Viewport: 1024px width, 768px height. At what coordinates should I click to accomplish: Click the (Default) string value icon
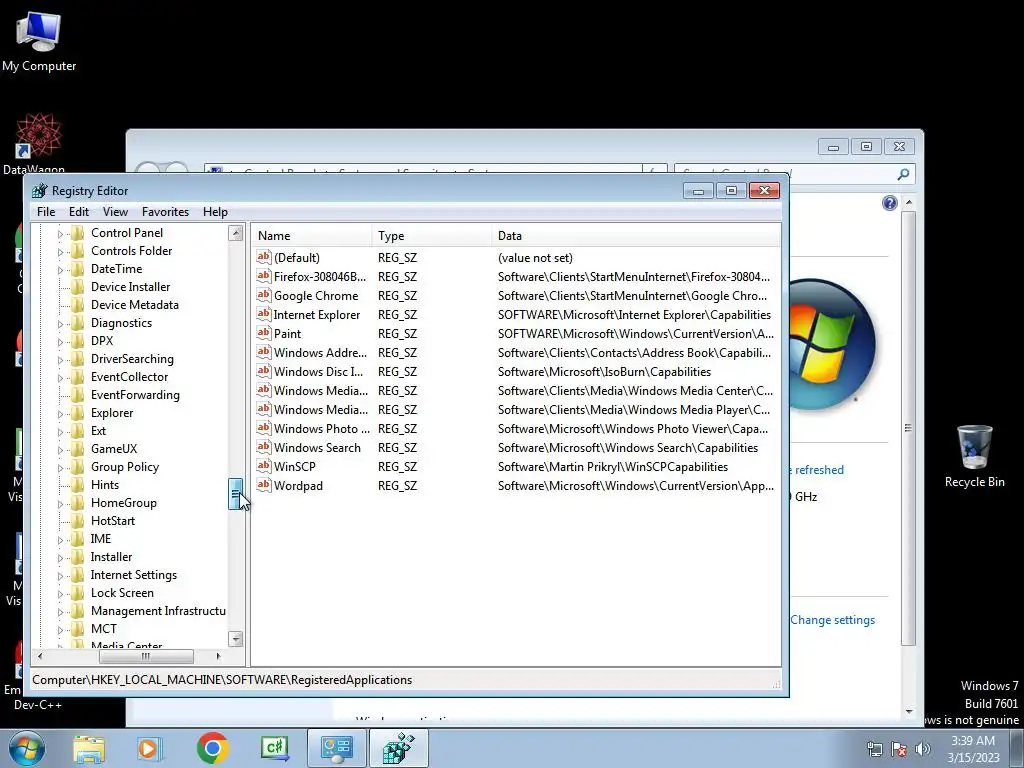click(x=264, y=257)
